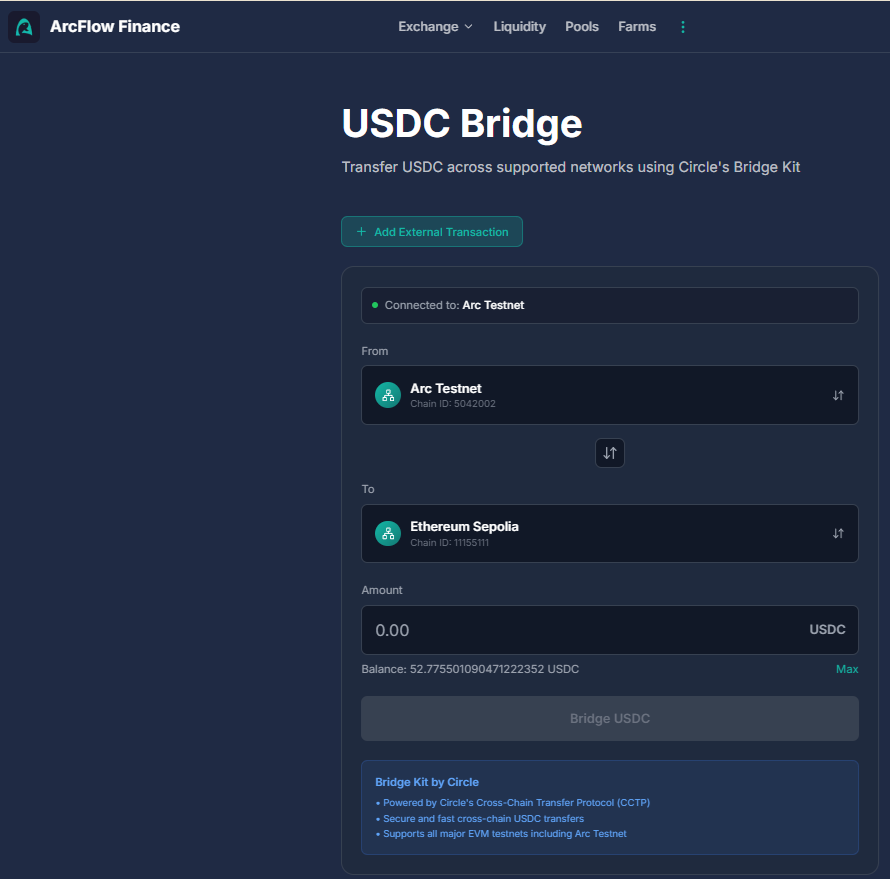The width and height of the screenshot is (890, 879).
Task: Click Chain ID: 5042002 text
Action: coord(453,403)
